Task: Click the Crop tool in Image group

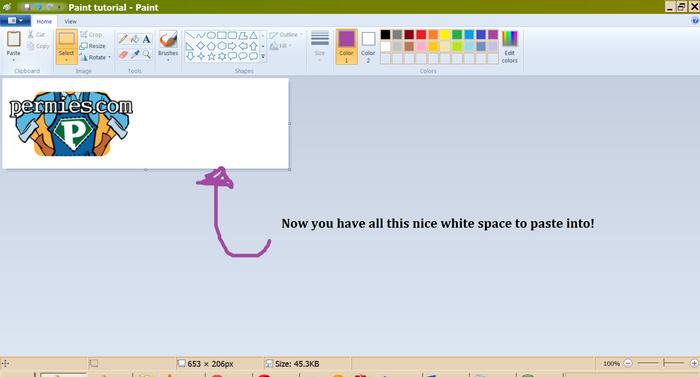Action: point(91,34)
